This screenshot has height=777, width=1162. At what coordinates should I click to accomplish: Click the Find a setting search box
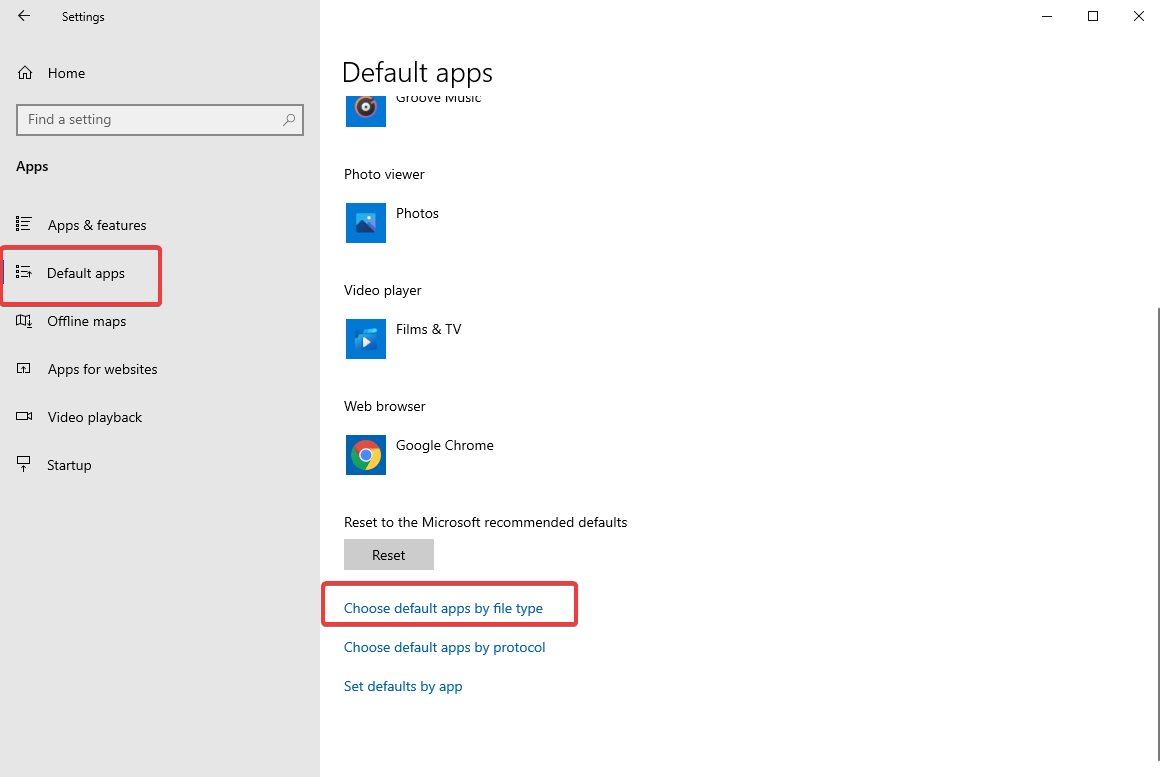coord(159,119)
